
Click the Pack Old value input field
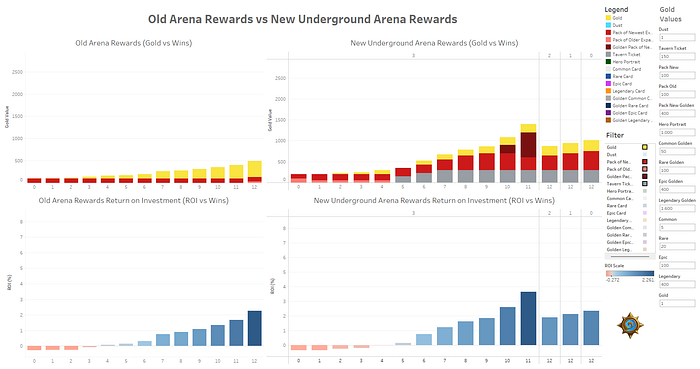pyautogui.click(x=677, y=95)
